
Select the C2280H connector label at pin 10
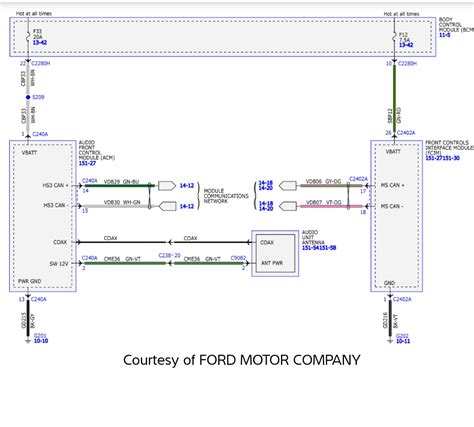[x=407, y=64]
